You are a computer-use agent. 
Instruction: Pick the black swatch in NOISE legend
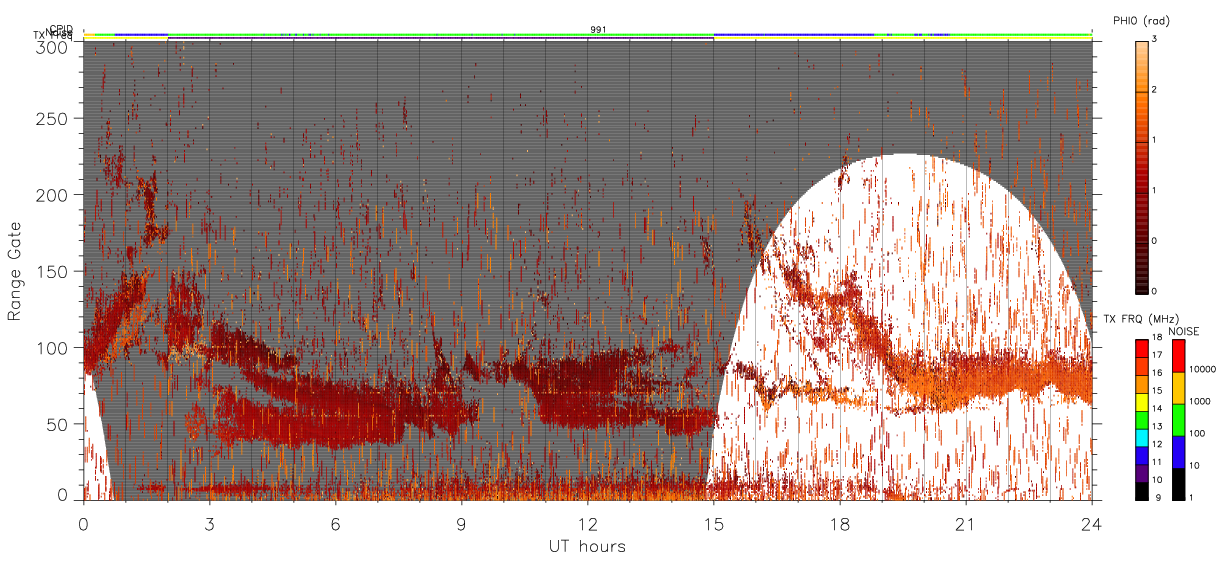1177,484
